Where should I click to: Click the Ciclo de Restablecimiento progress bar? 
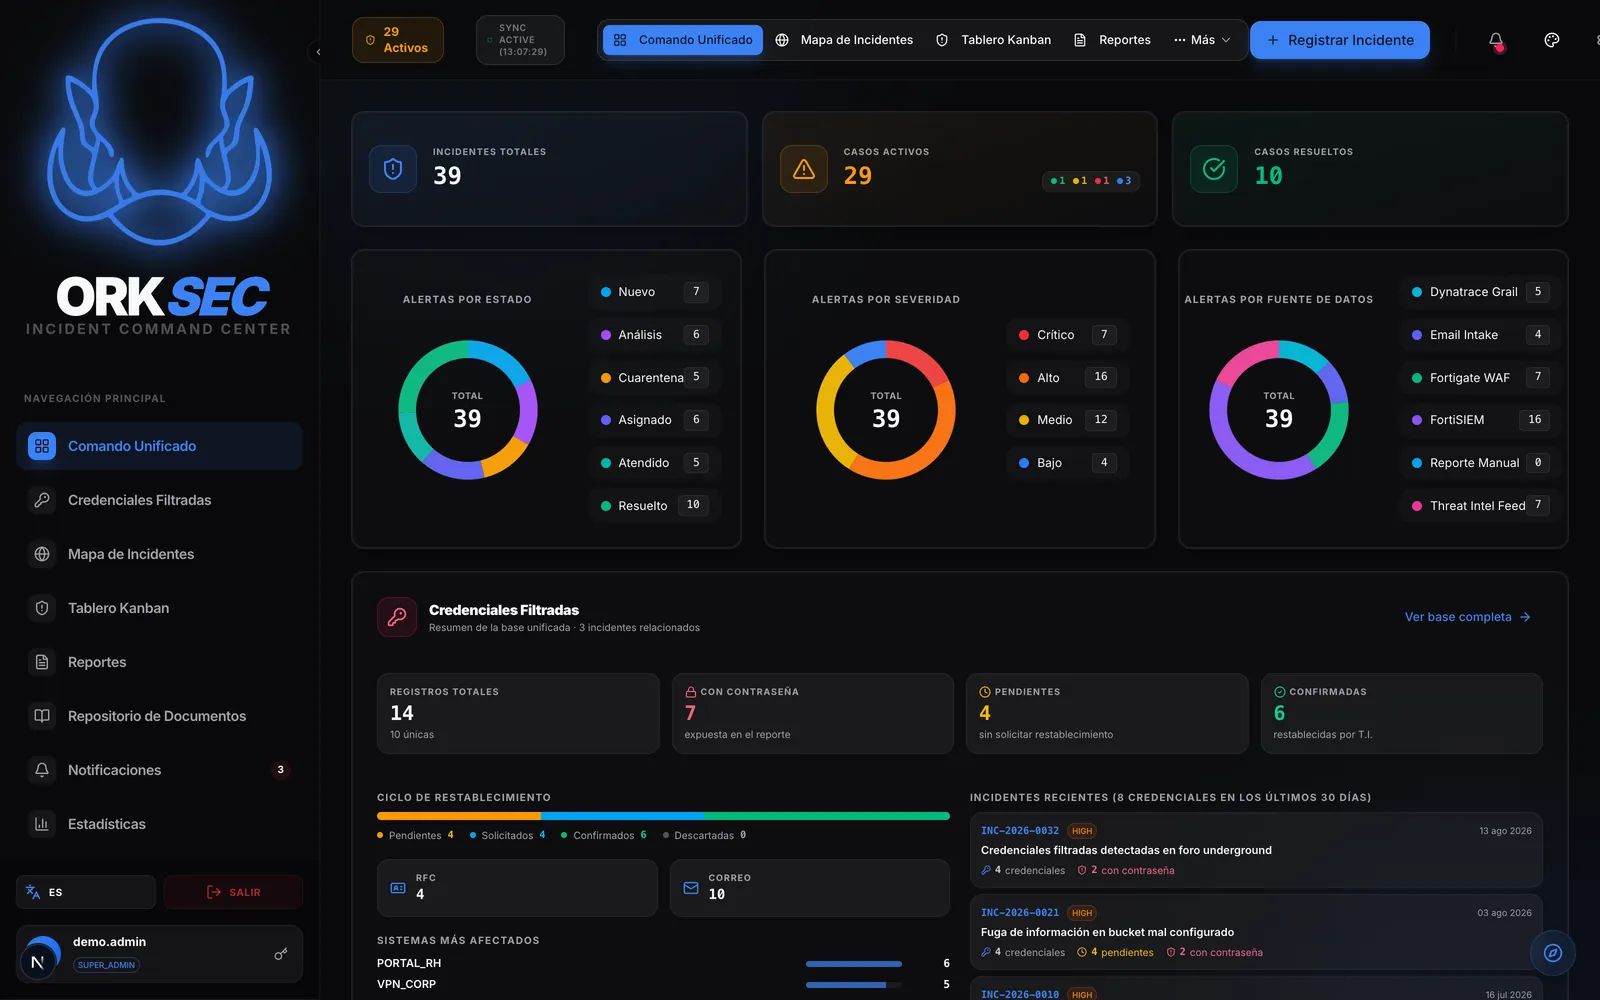tap(663, 816)
